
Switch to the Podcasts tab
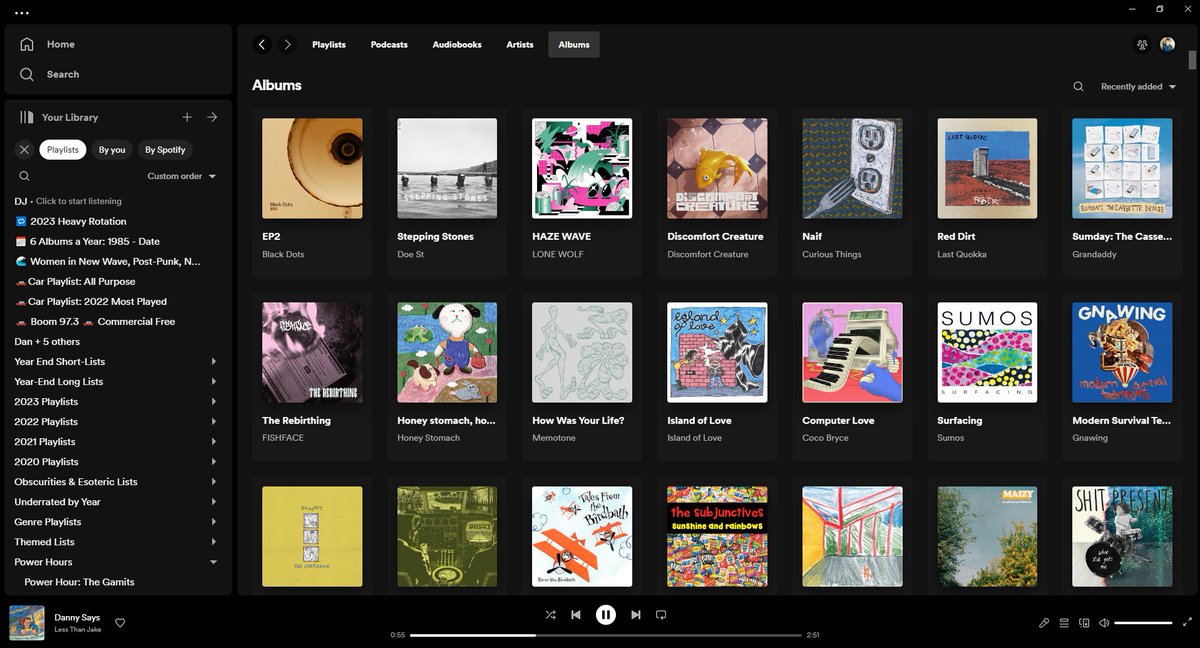point(389,44)
